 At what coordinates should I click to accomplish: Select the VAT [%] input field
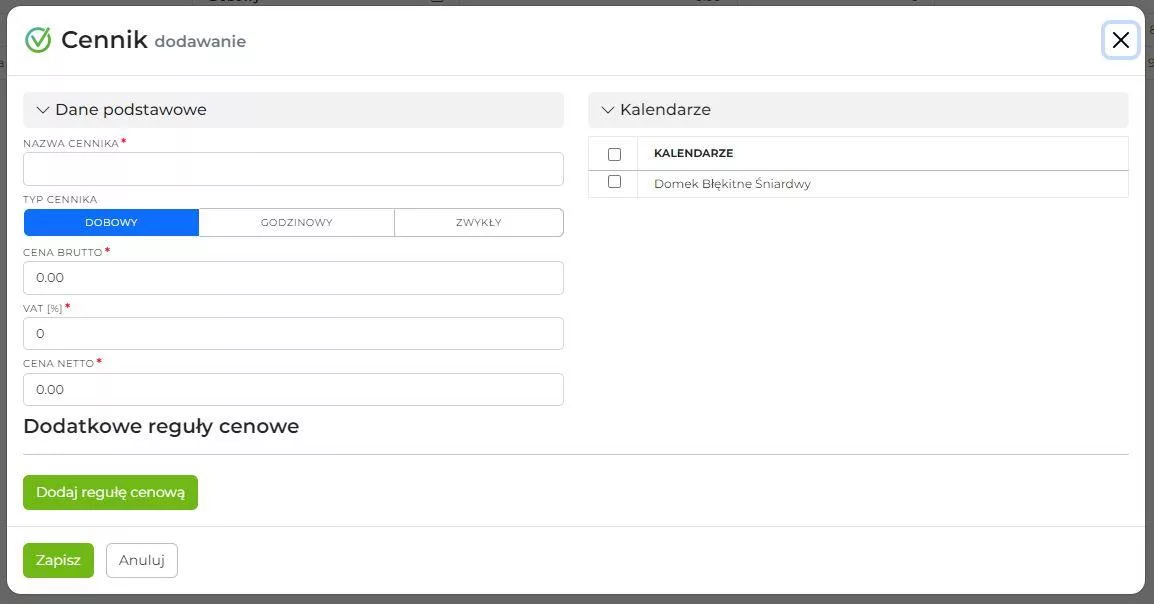293,334
